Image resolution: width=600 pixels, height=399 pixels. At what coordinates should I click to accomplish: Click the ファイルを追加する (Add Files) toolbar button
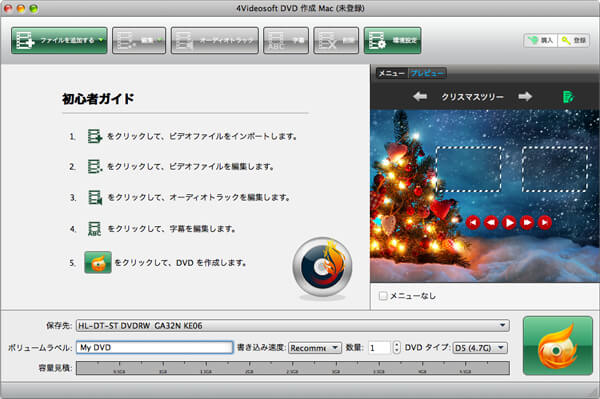click(x=59, y=40)
